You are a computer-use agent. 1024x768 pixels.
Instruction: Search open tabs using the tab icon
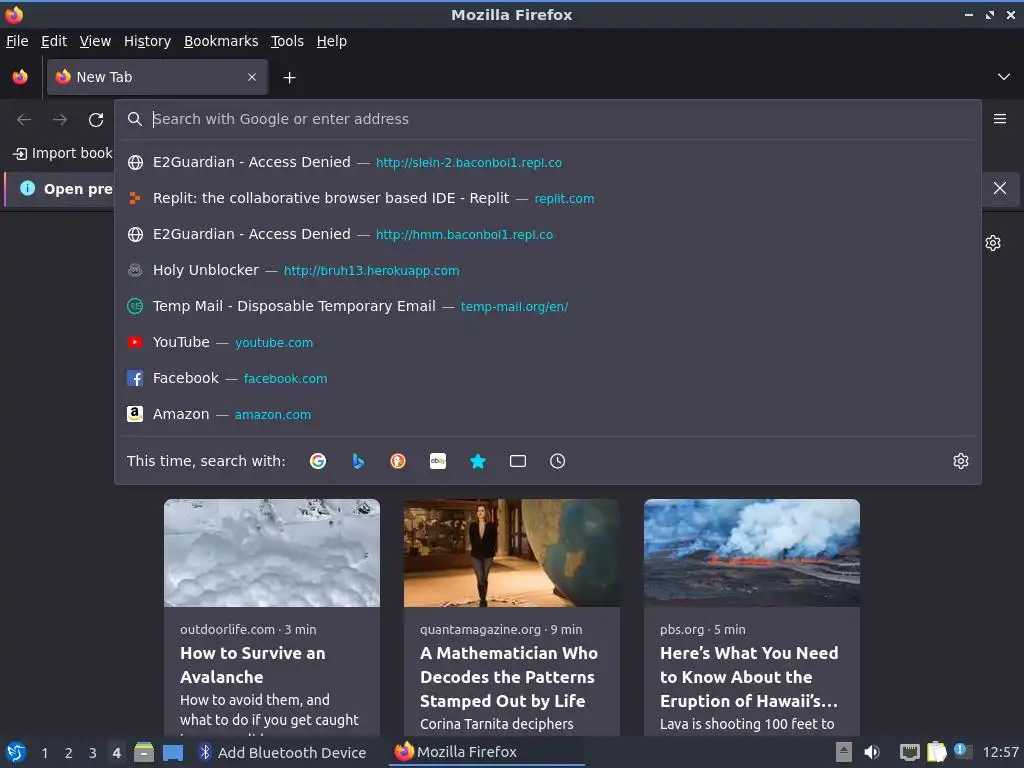(518, 461)
